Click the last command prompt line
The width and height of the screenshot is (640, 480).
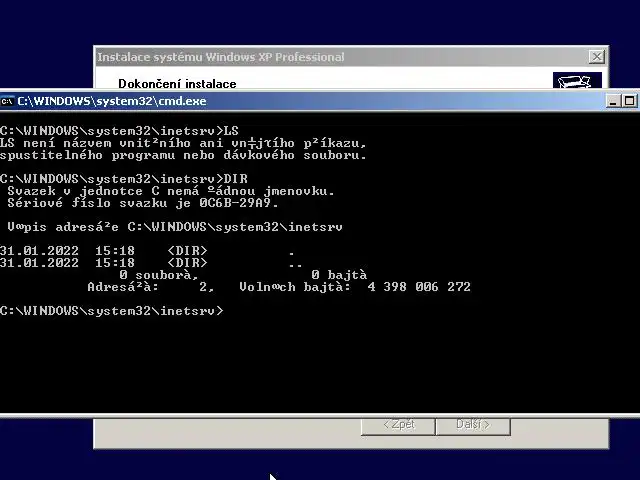click(111, 311)
